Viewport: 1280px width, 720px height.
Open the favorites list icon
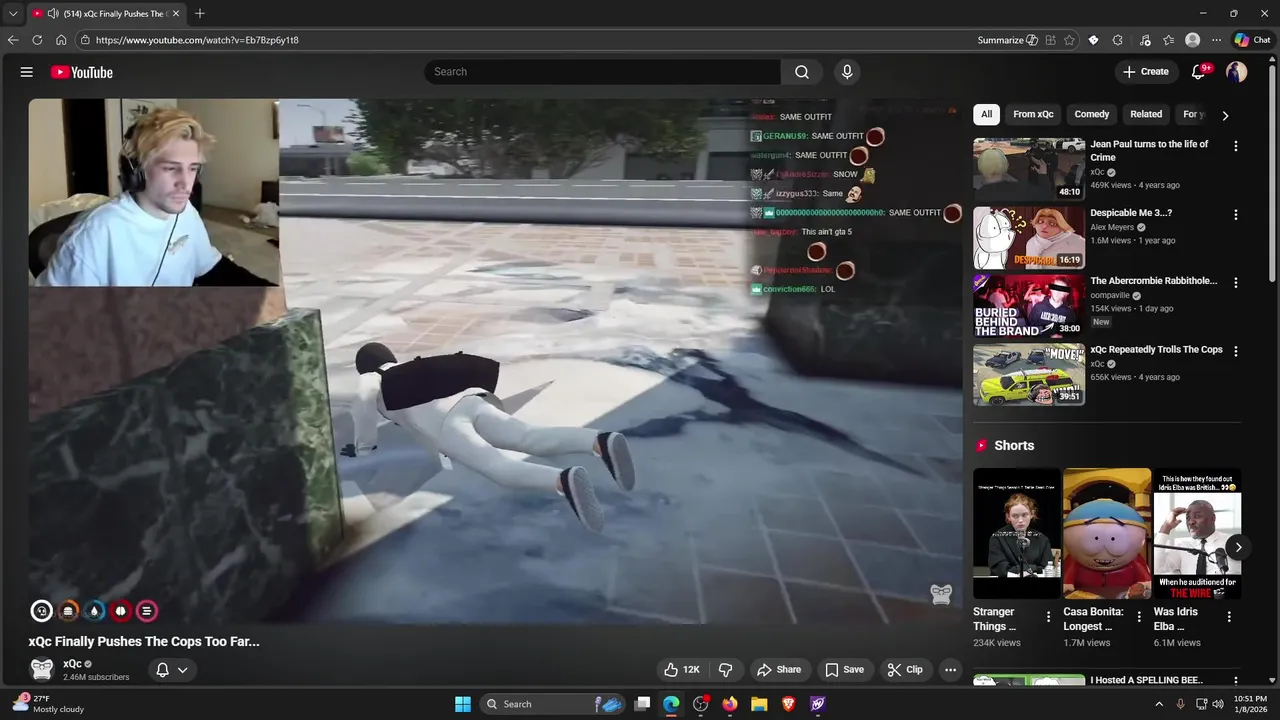point(1168,40)
